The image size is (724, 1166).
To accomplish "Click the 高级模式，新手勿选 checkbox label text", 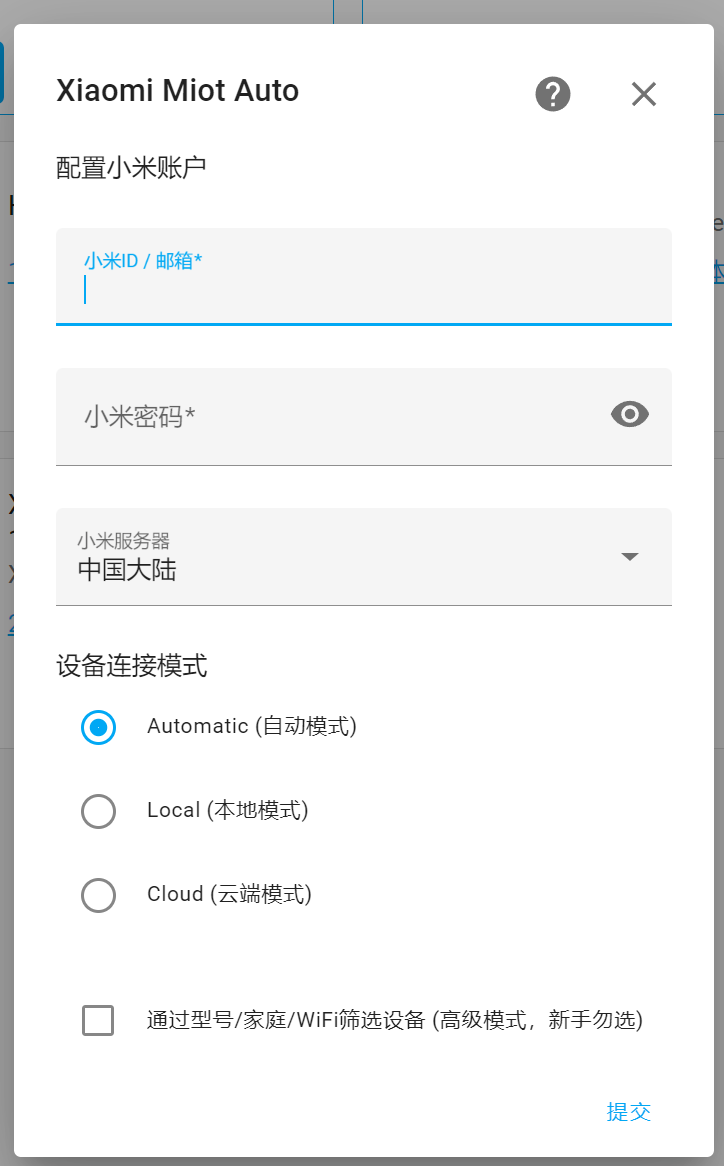I will pos(394,1020).
